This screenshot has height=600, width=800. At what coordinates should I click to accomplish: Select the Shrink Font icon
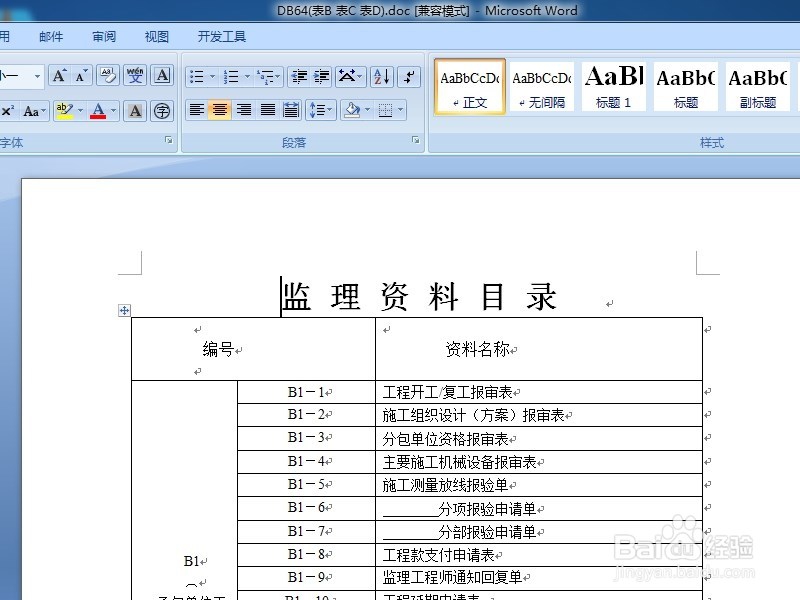coord(79,75)
